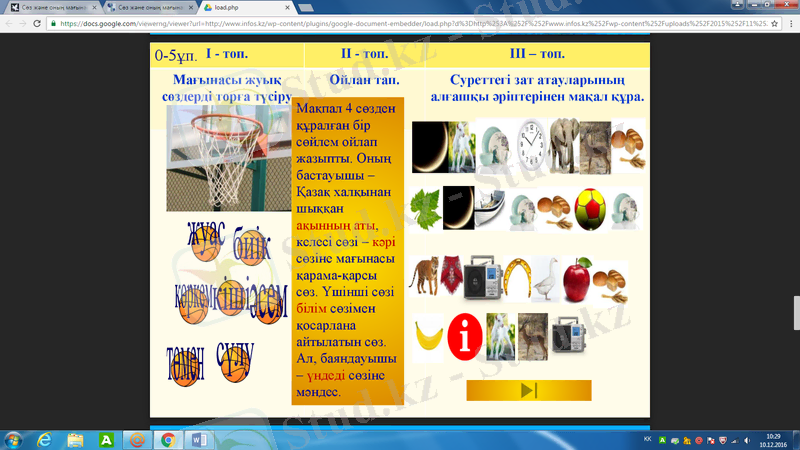Click the banana picture

tap(430, 338)
